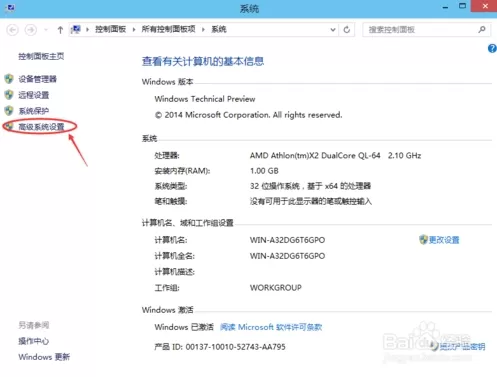The height and width of the screenshot is (377, 497).
Task: Select system type value 32 位操作系统
Action: click(275, 186)
